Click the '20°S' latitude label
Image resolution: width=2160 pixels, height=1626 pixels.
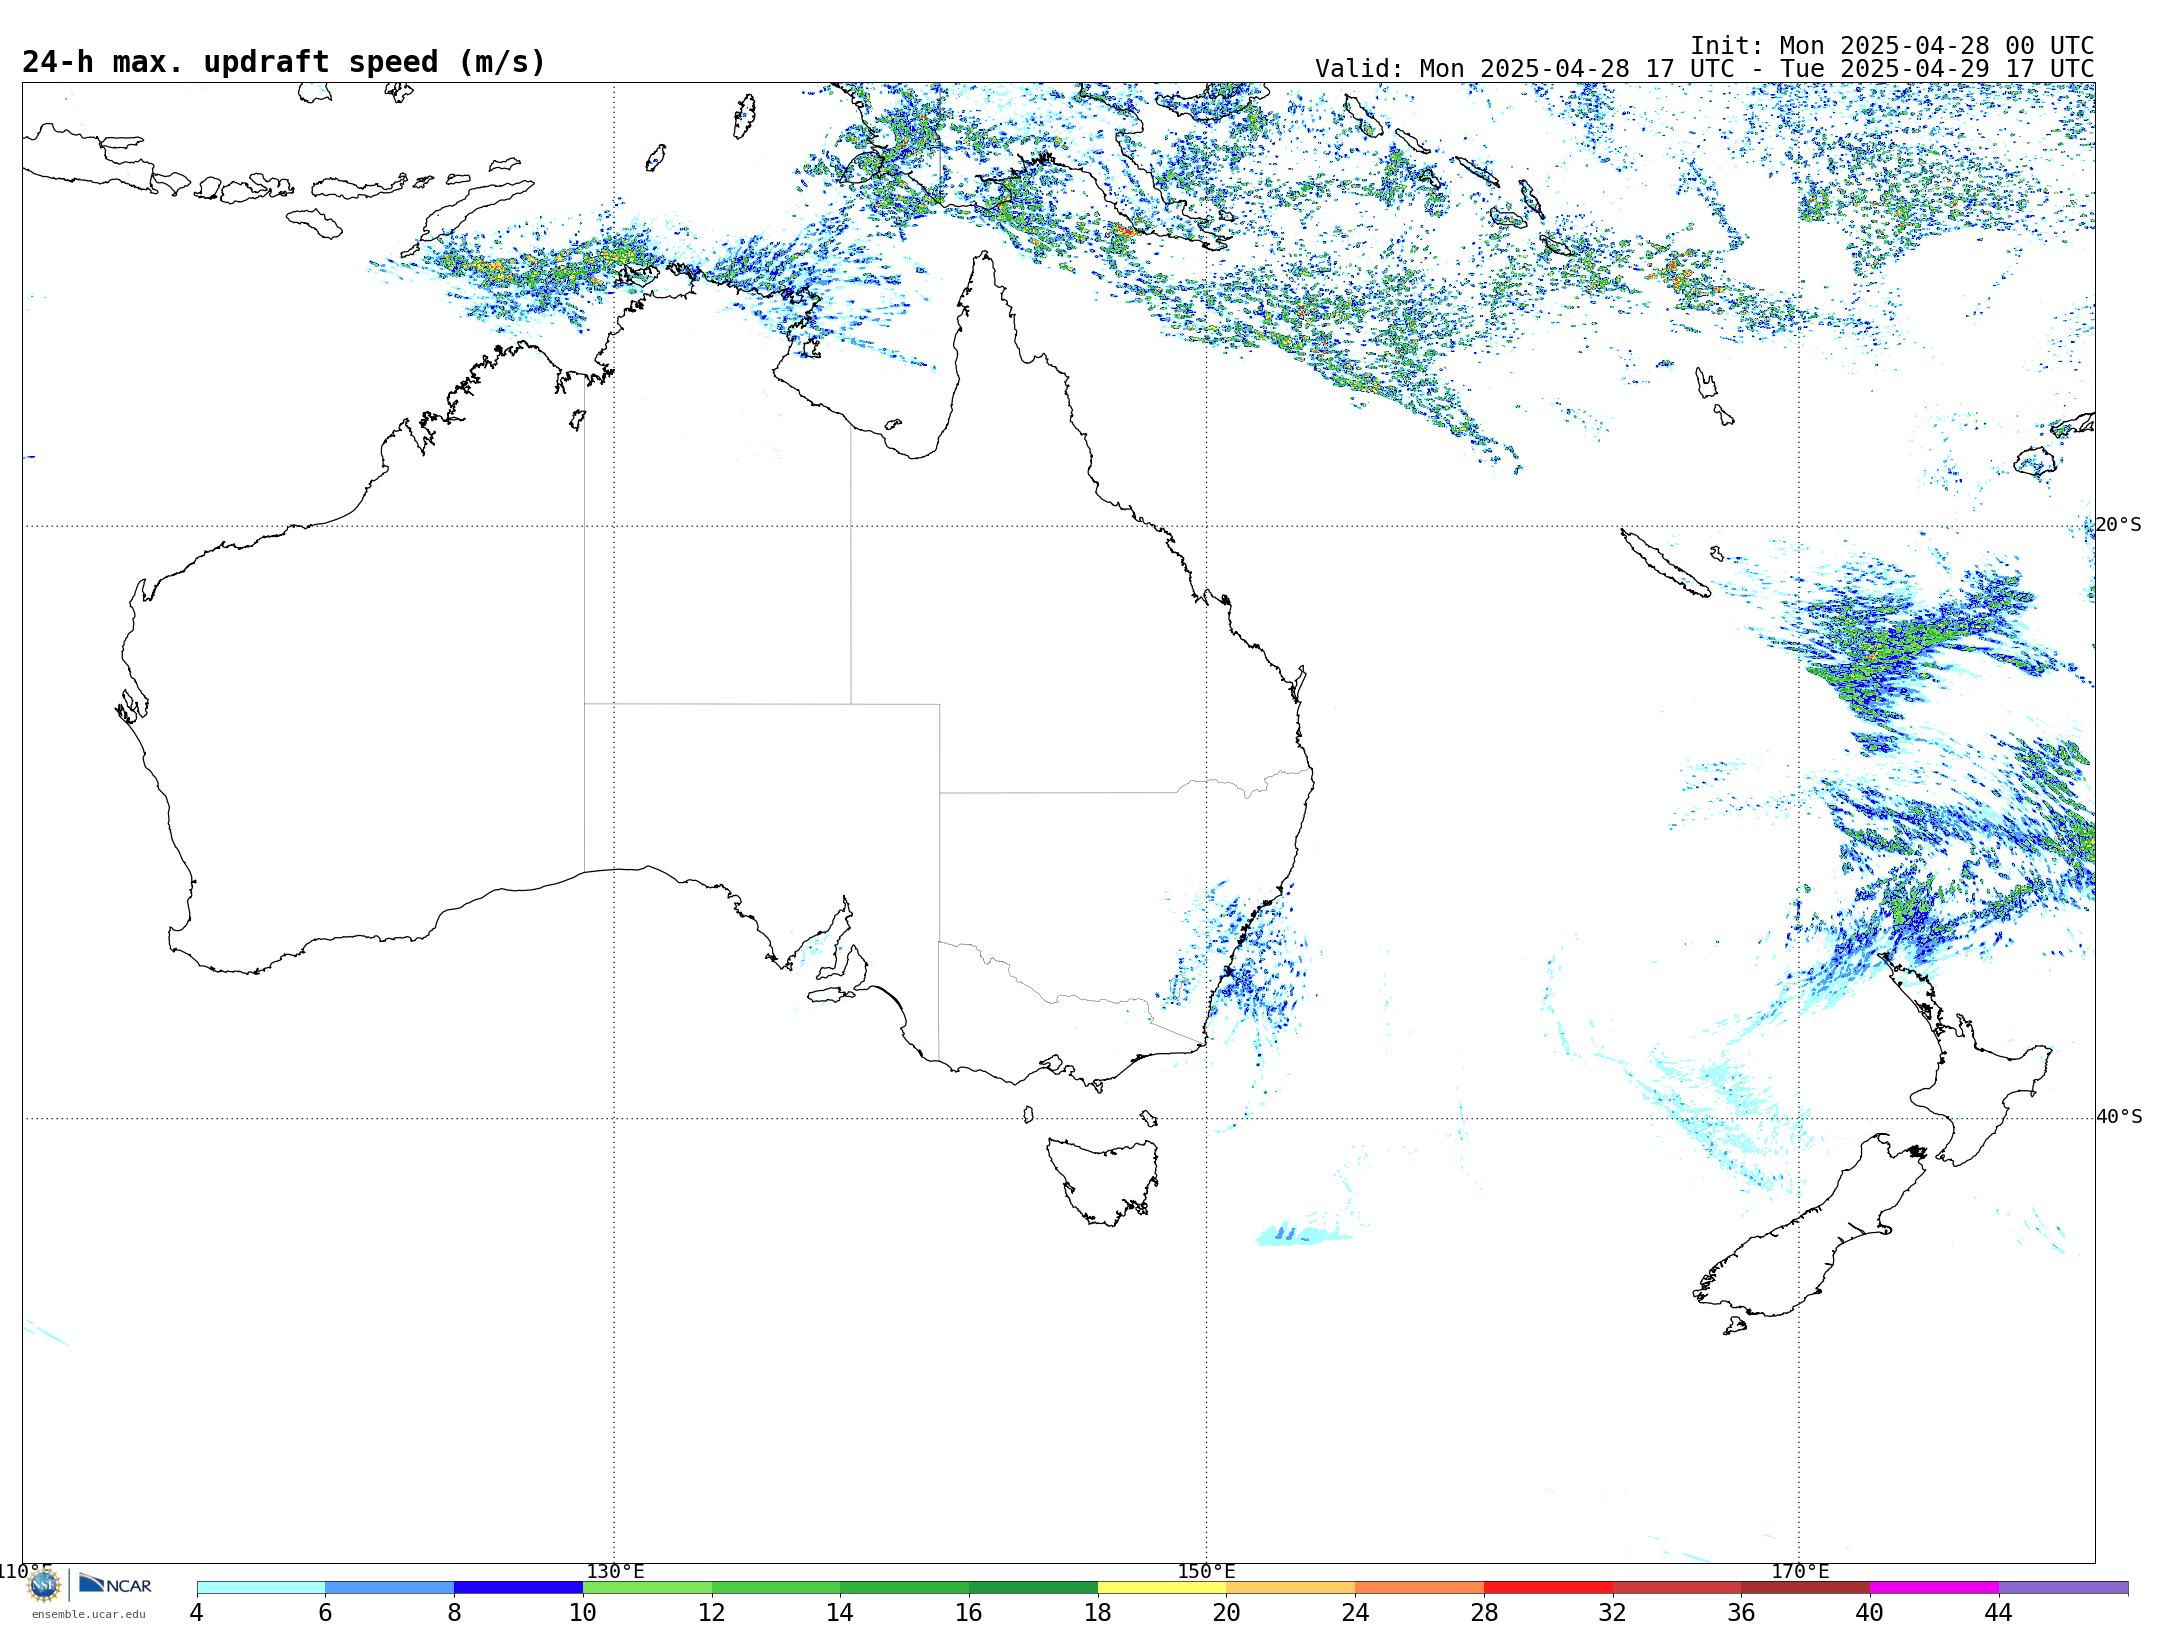point(2119,525)
